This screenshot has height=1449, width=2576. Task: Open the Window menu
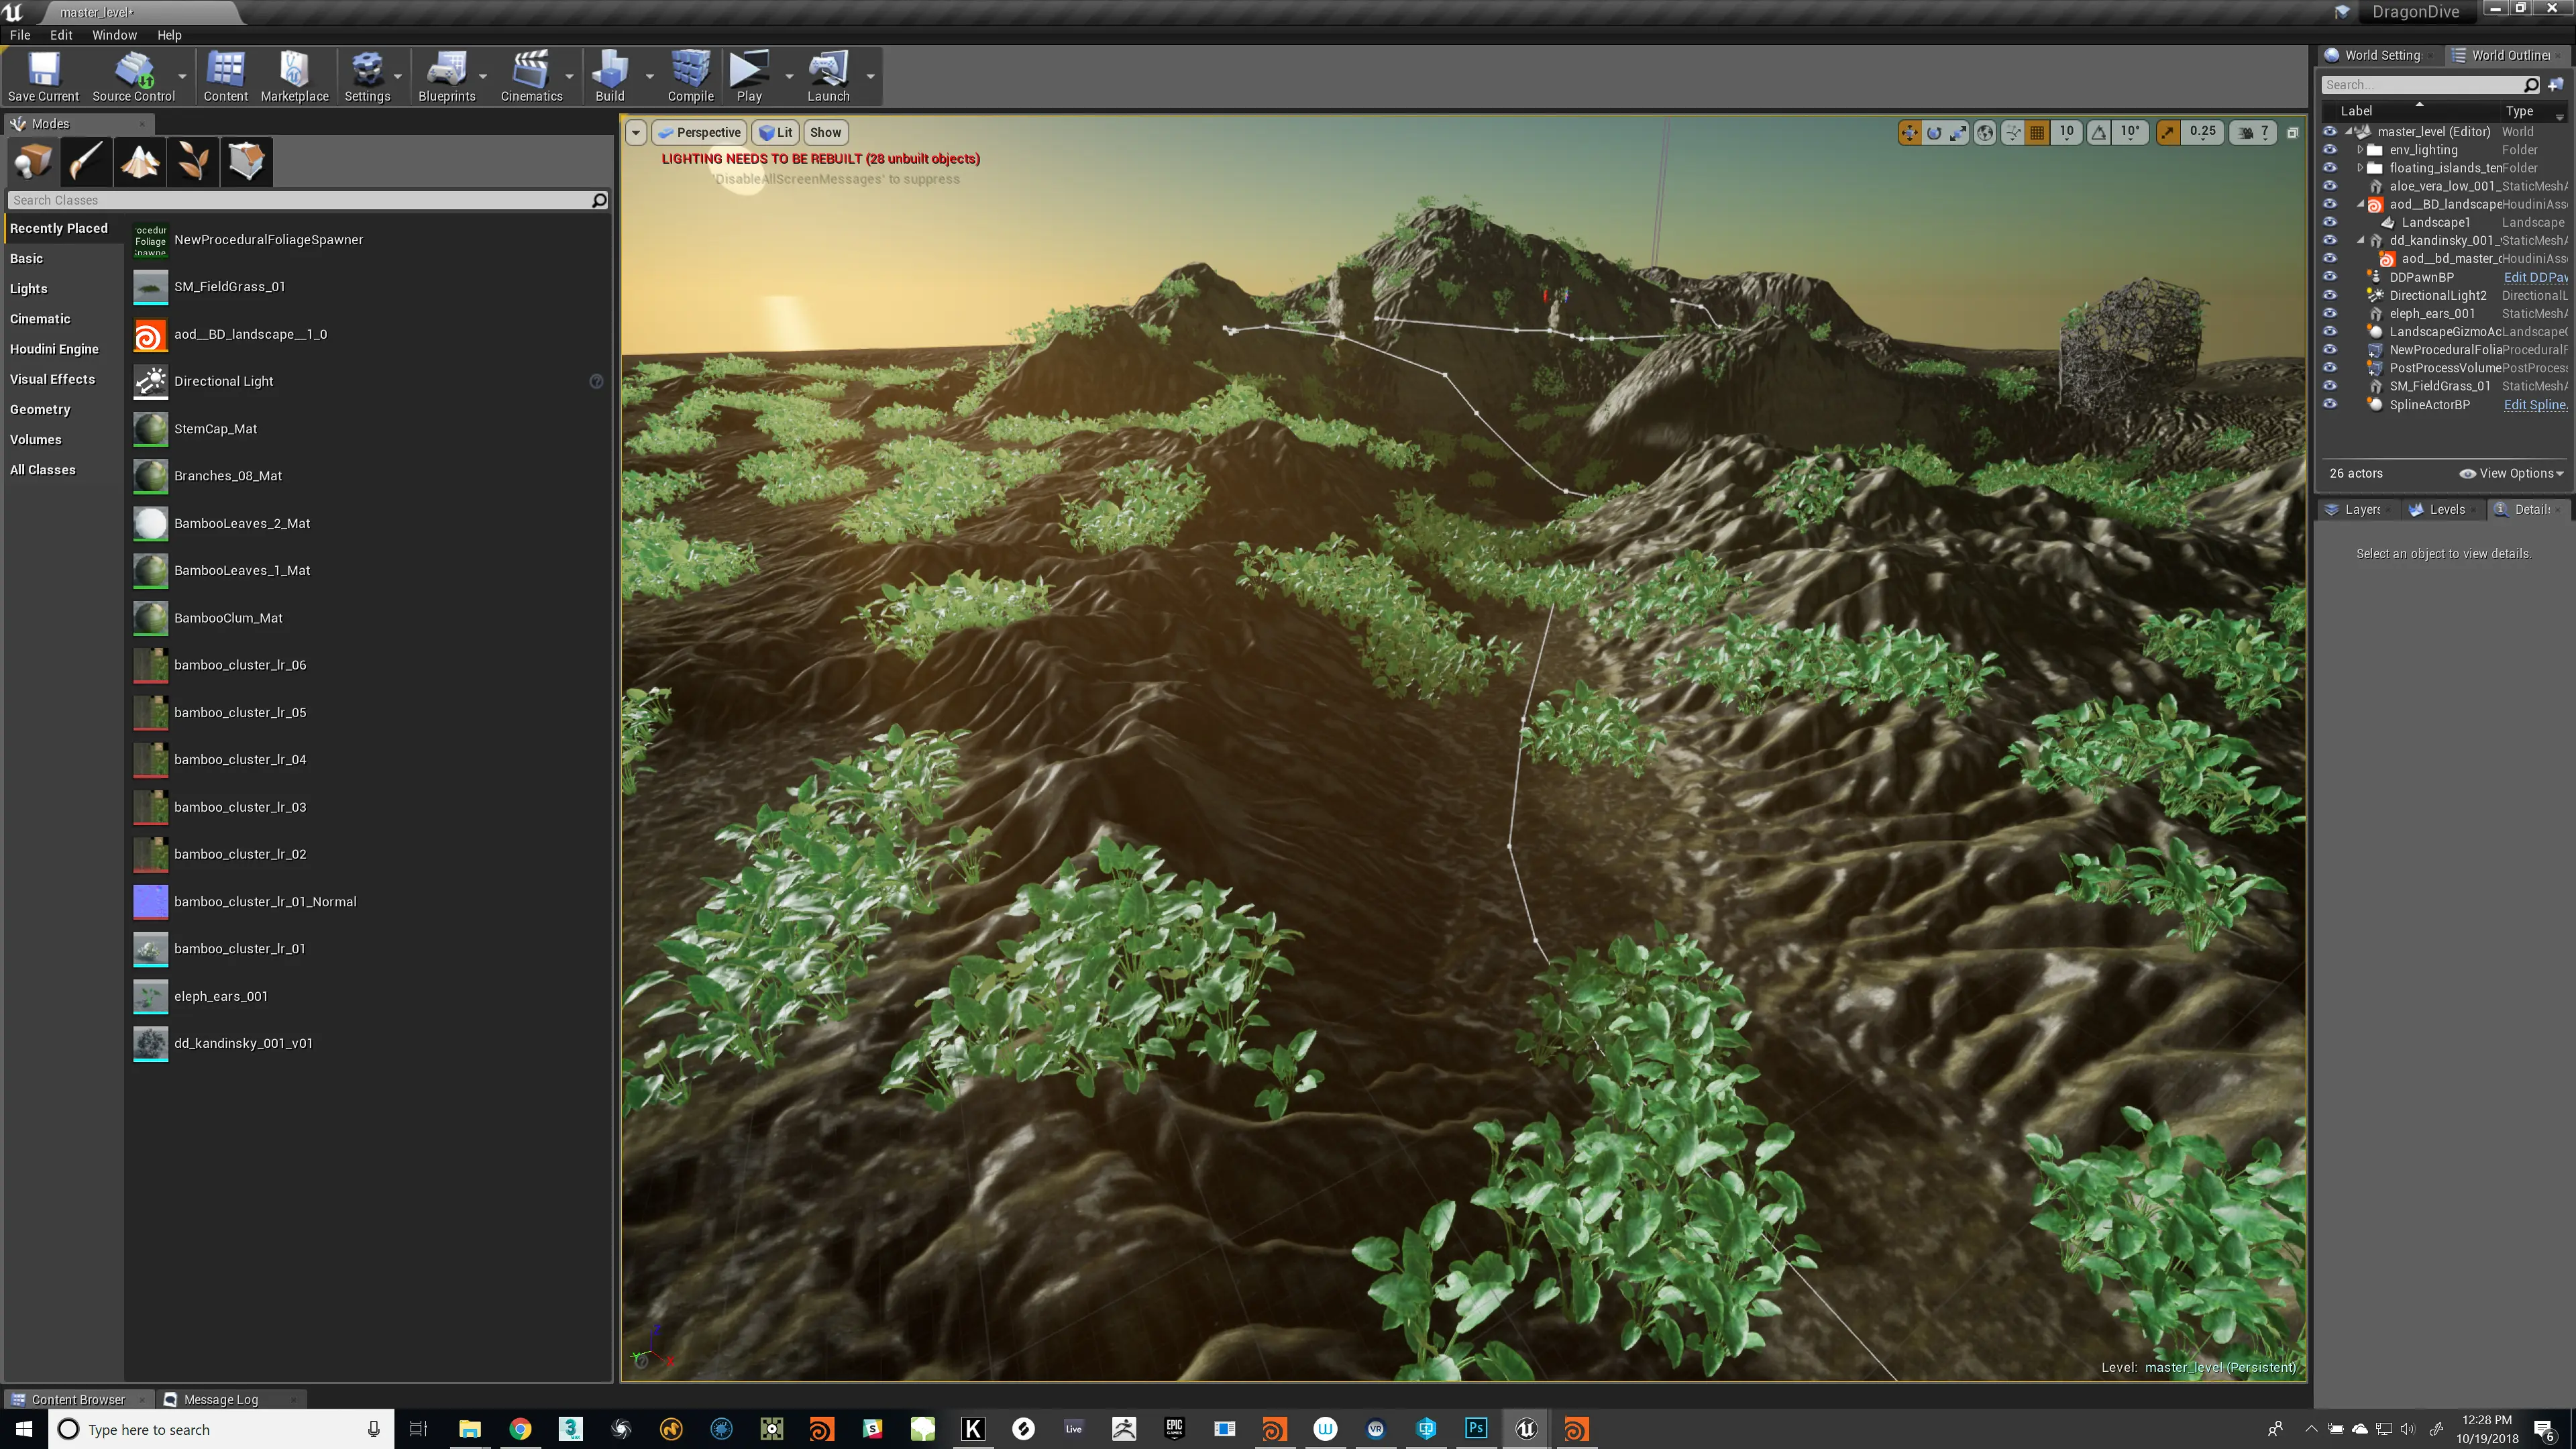(x=114, y=34)
